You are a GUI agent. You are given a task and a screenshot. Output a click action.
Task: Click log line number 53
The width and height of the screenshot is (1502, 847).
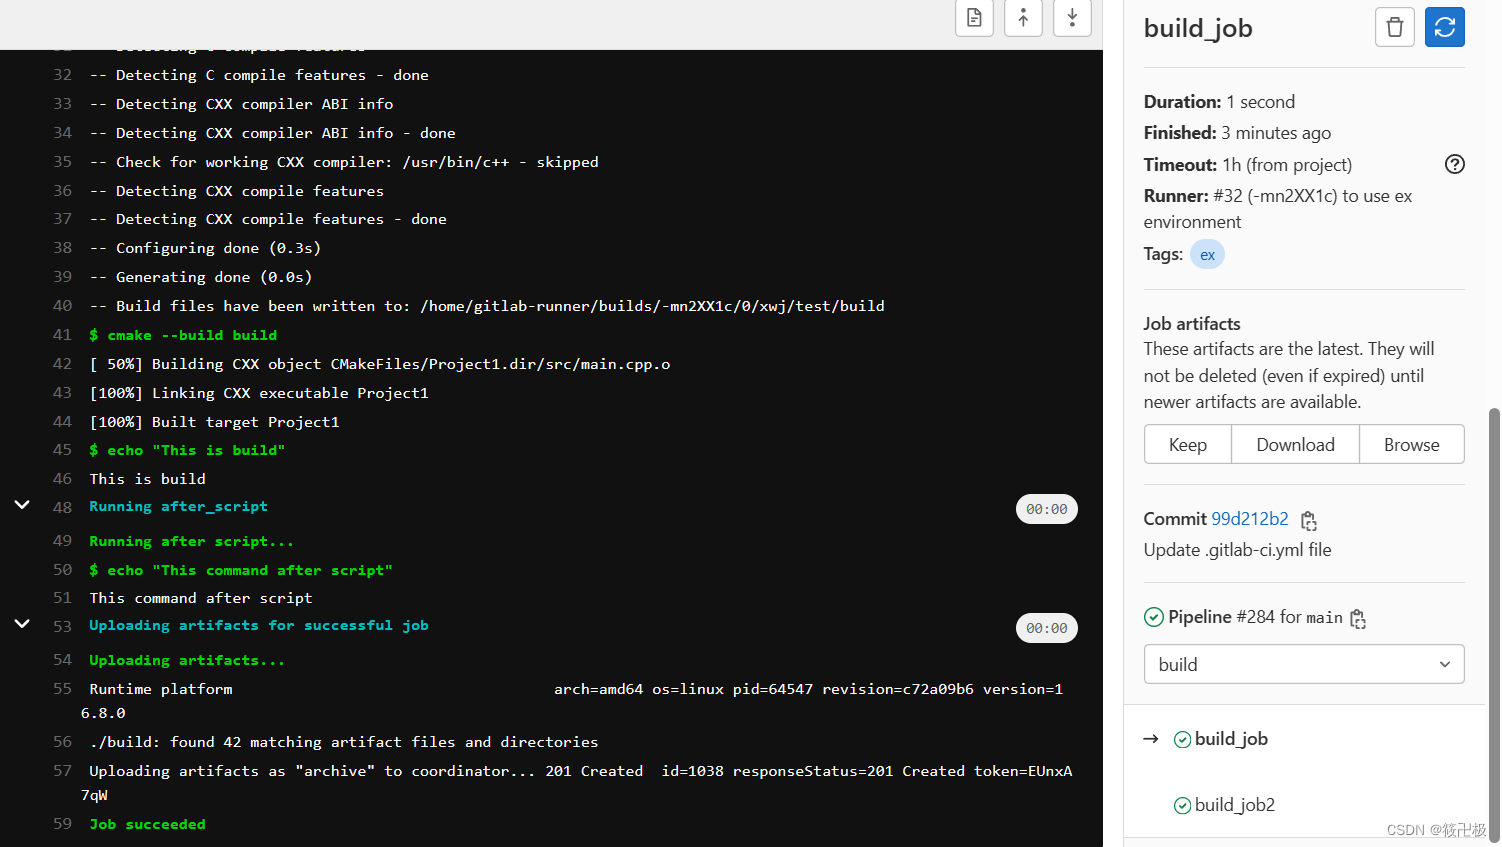pyautogui.click(x=62, y=626)
